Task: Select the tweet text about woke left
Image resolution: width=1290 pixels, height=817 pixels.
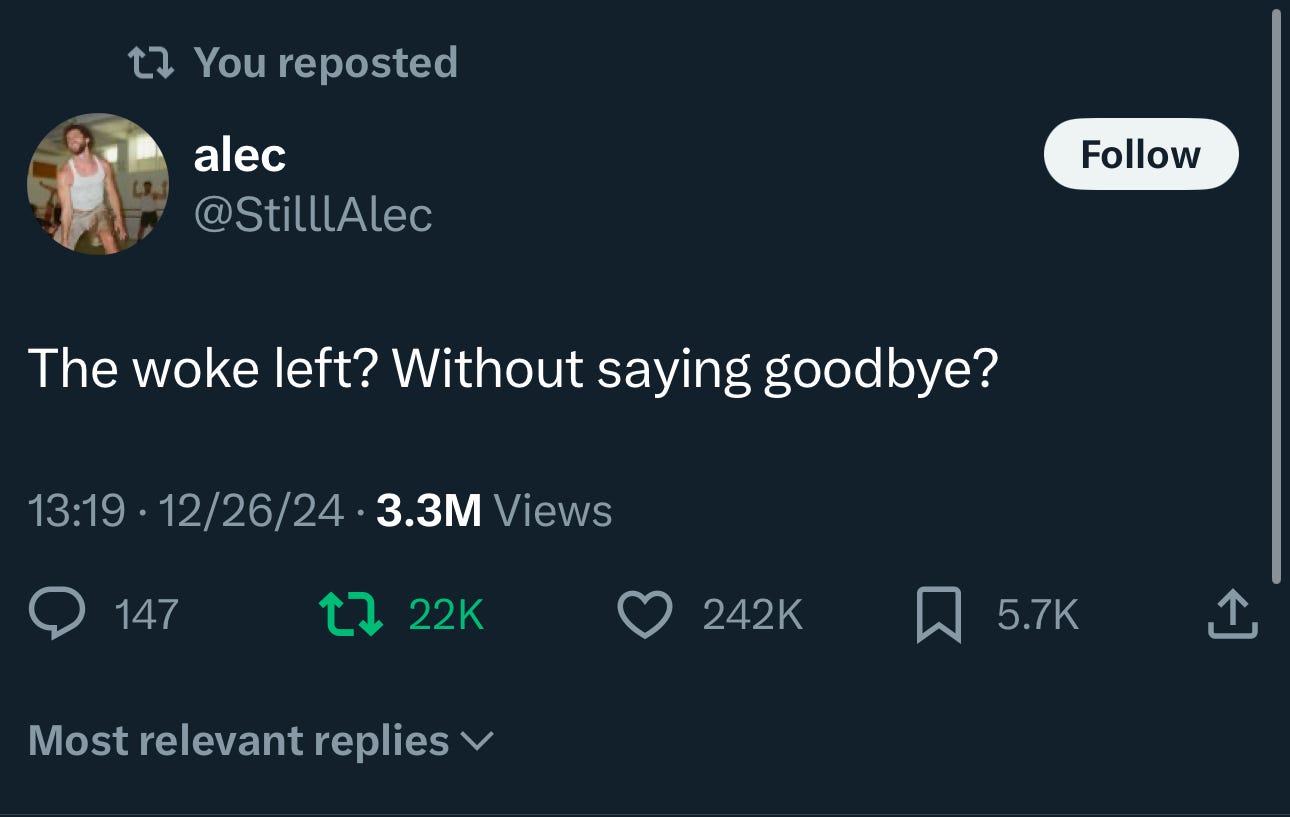Action: (513, 369)
